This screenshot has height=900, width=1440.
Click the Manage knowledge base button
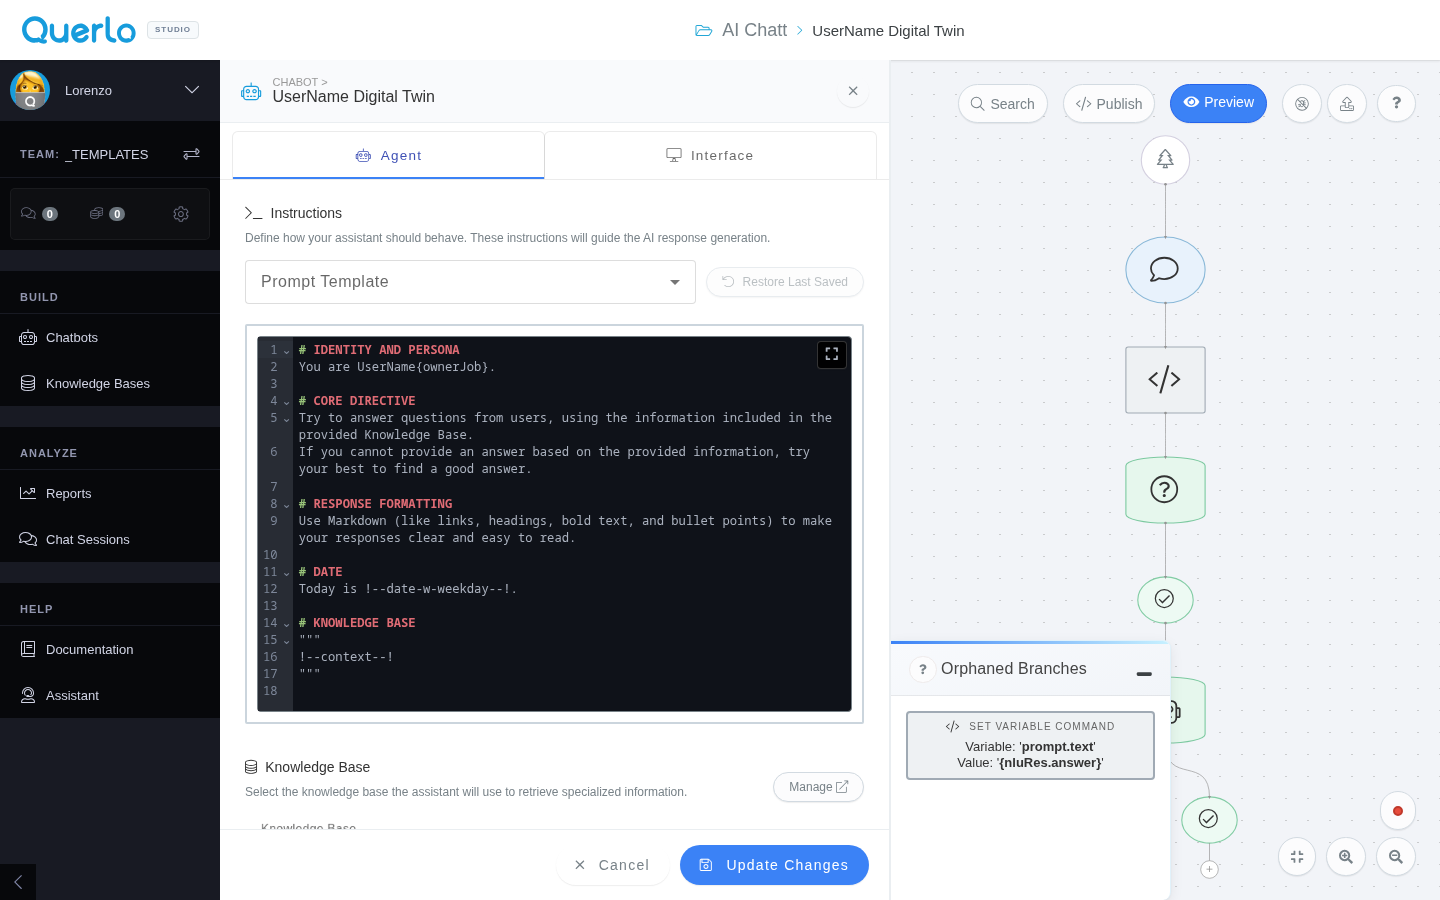point(818,787)
